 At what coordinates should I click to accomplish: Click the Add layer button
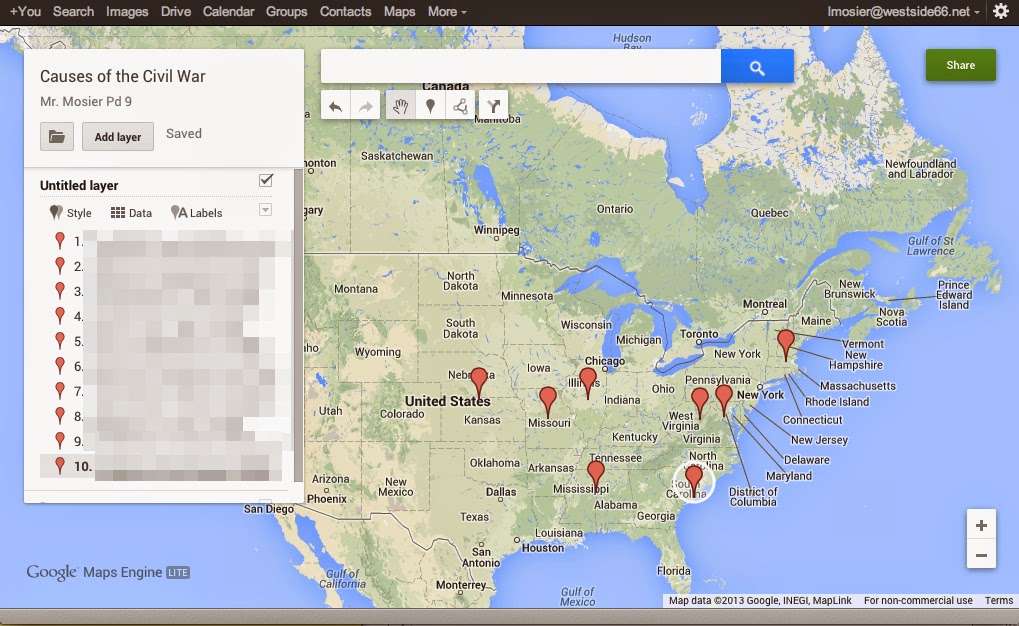tap(118, 137)
